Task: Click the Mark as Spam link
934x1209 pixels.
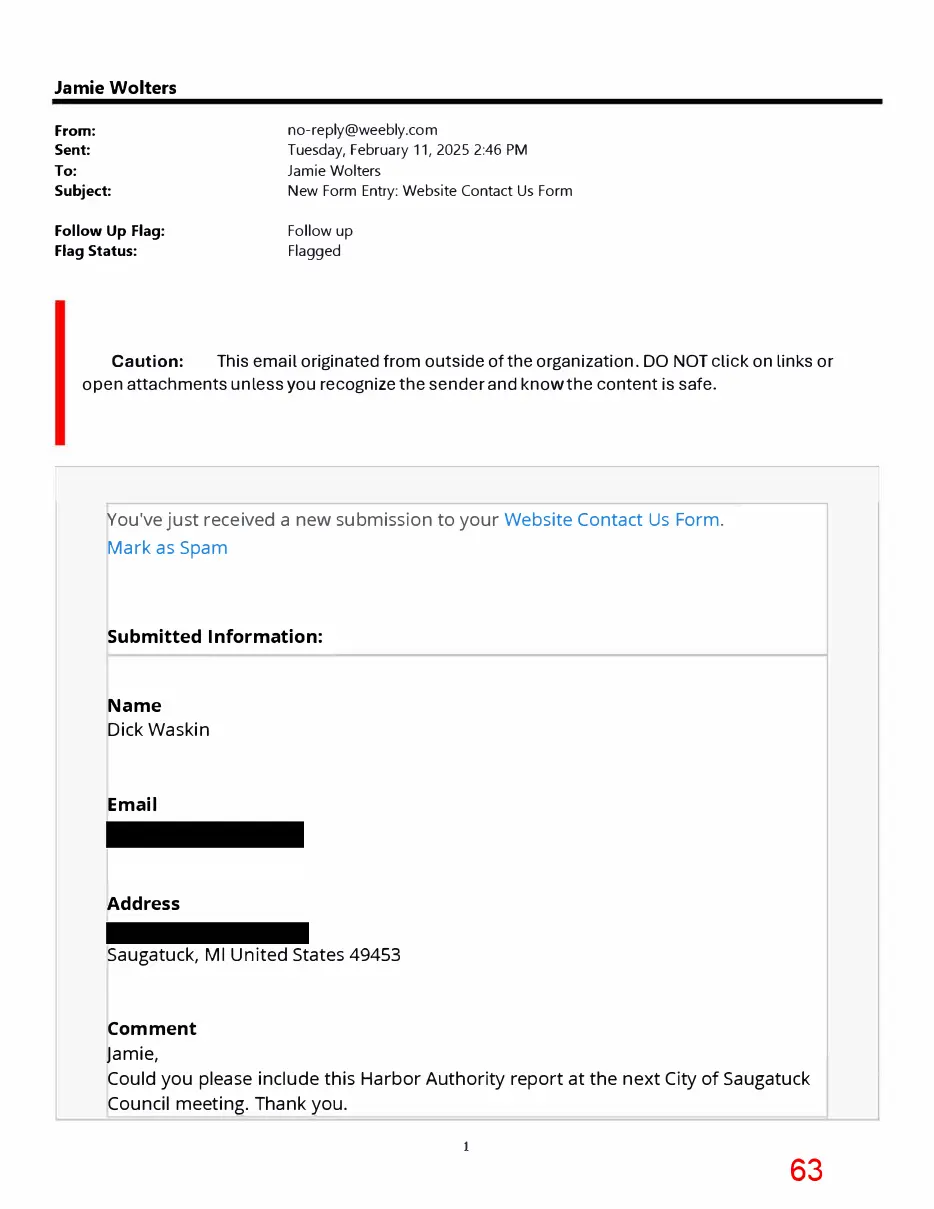Action: [x=167, y=548]
